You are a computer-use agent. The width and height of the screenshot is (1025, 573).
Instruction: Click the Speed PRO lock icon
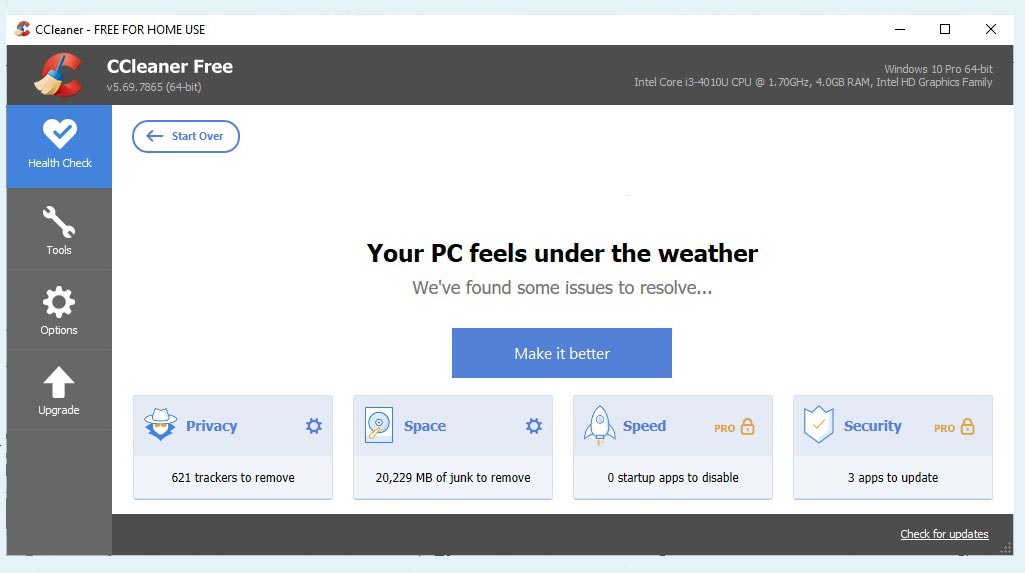(747, 427)
